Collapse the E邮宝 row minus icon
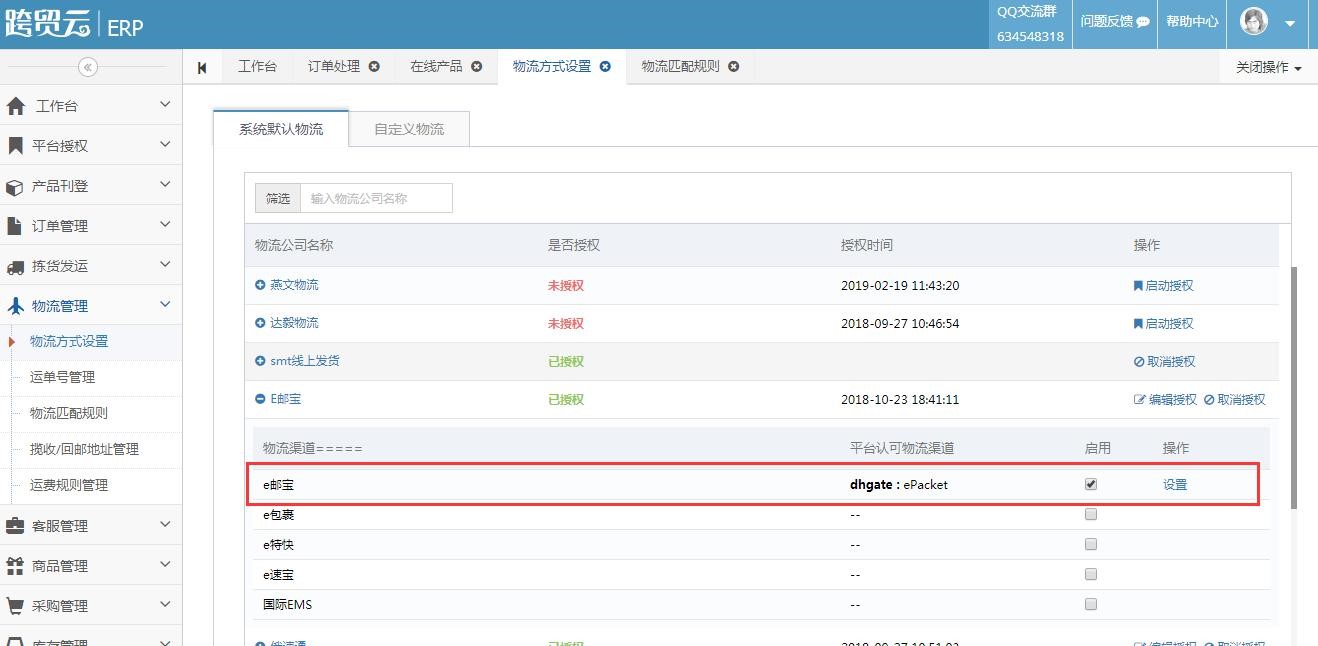Image resolution: width=1318 pixels, height=646 pixels. tap(260, 399)
